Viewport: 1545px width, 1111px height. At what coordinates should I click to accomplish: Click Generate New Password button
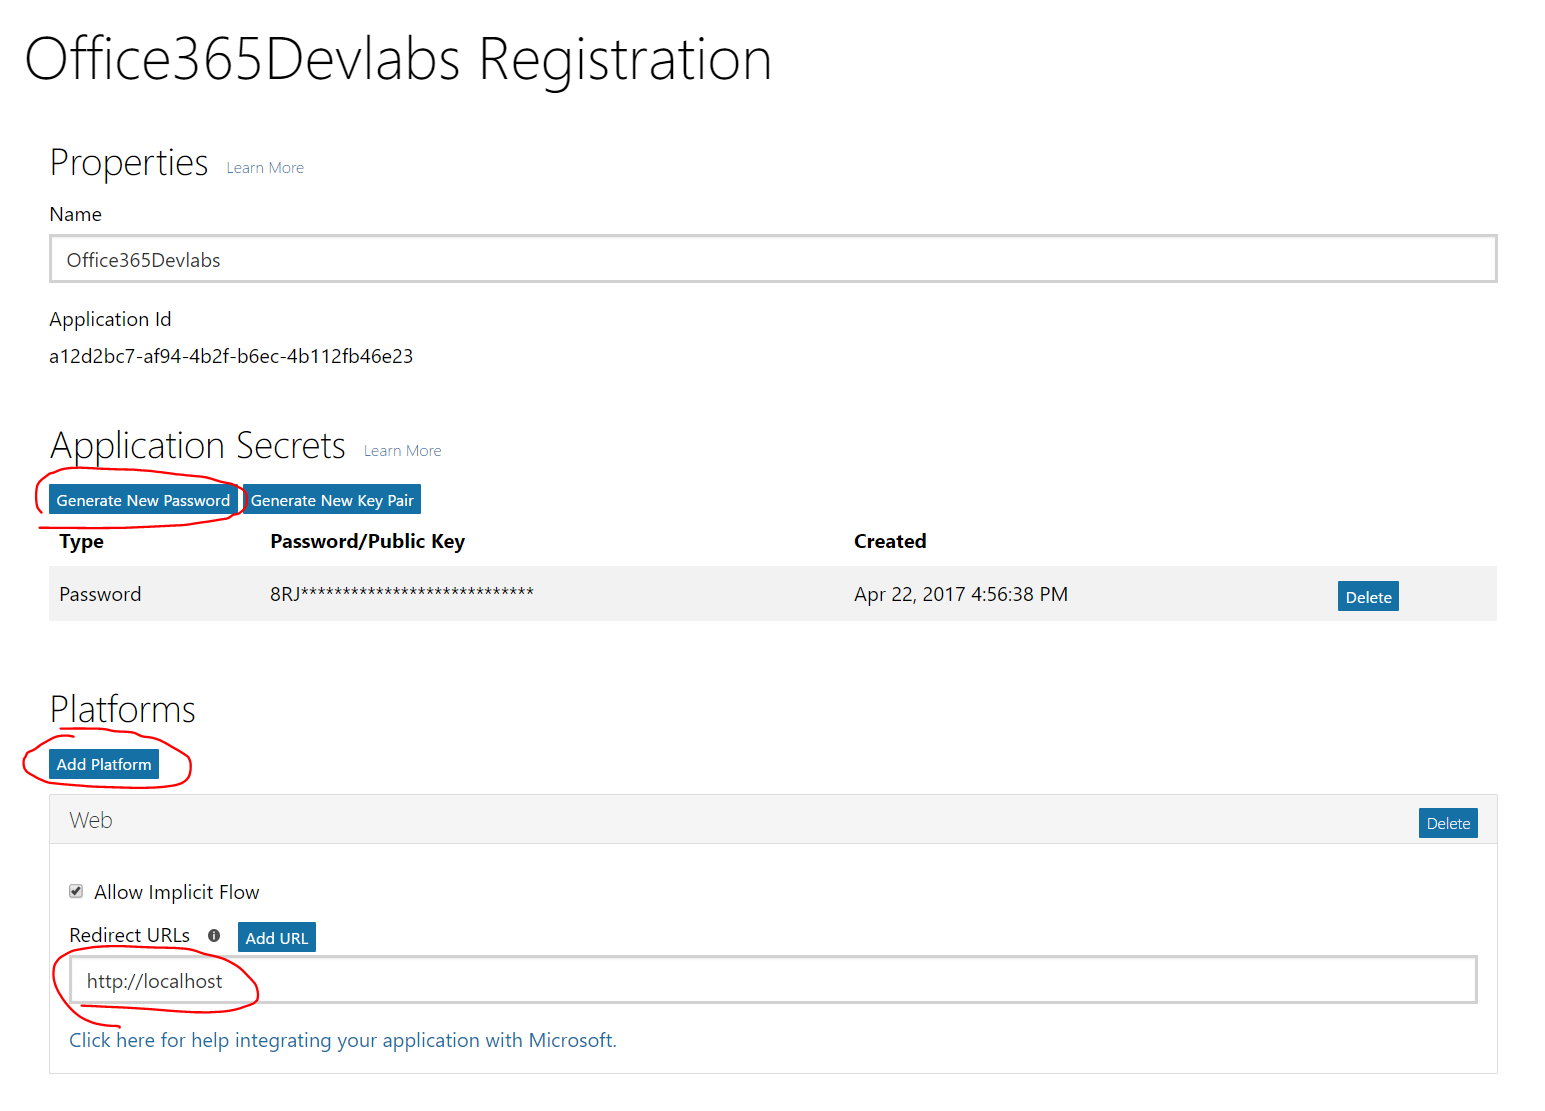pyautogui.click(x=143, y=500)
